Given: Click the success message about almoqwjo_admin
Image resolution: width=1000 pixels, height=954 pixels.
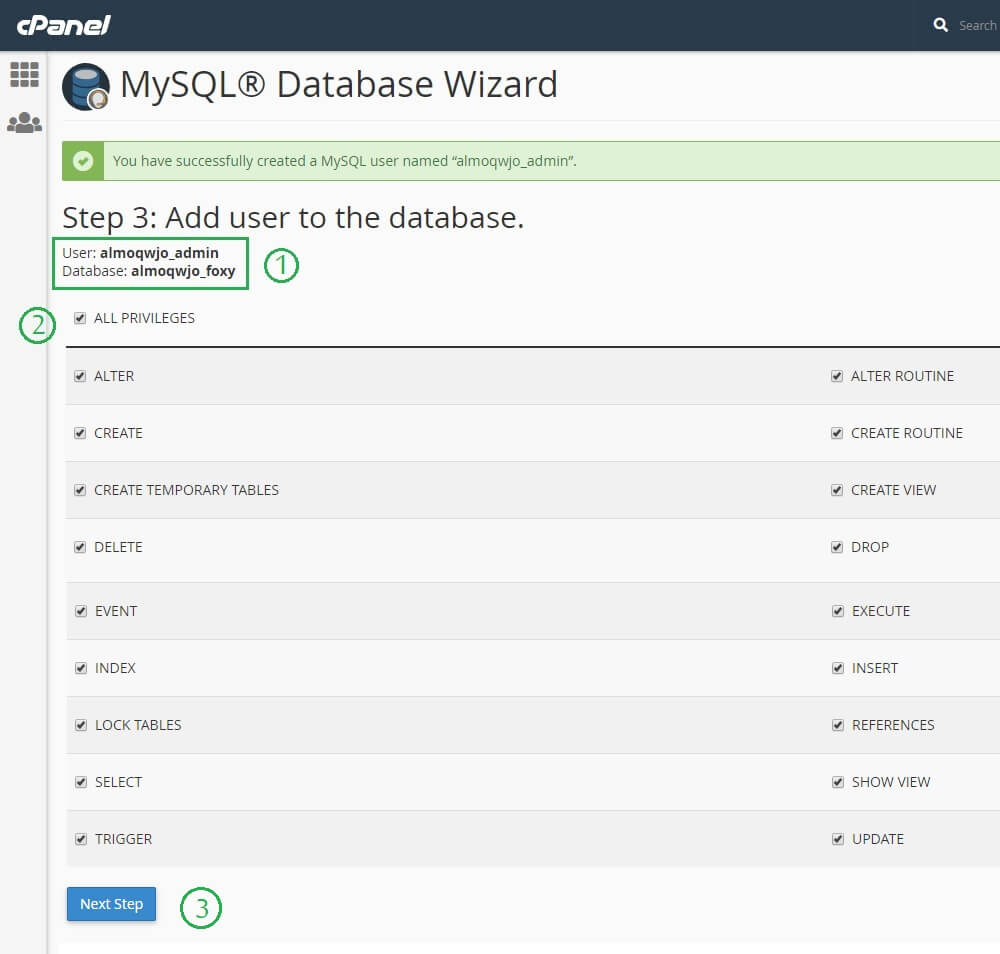Looking at the screenshot, I should coord(344,161).
